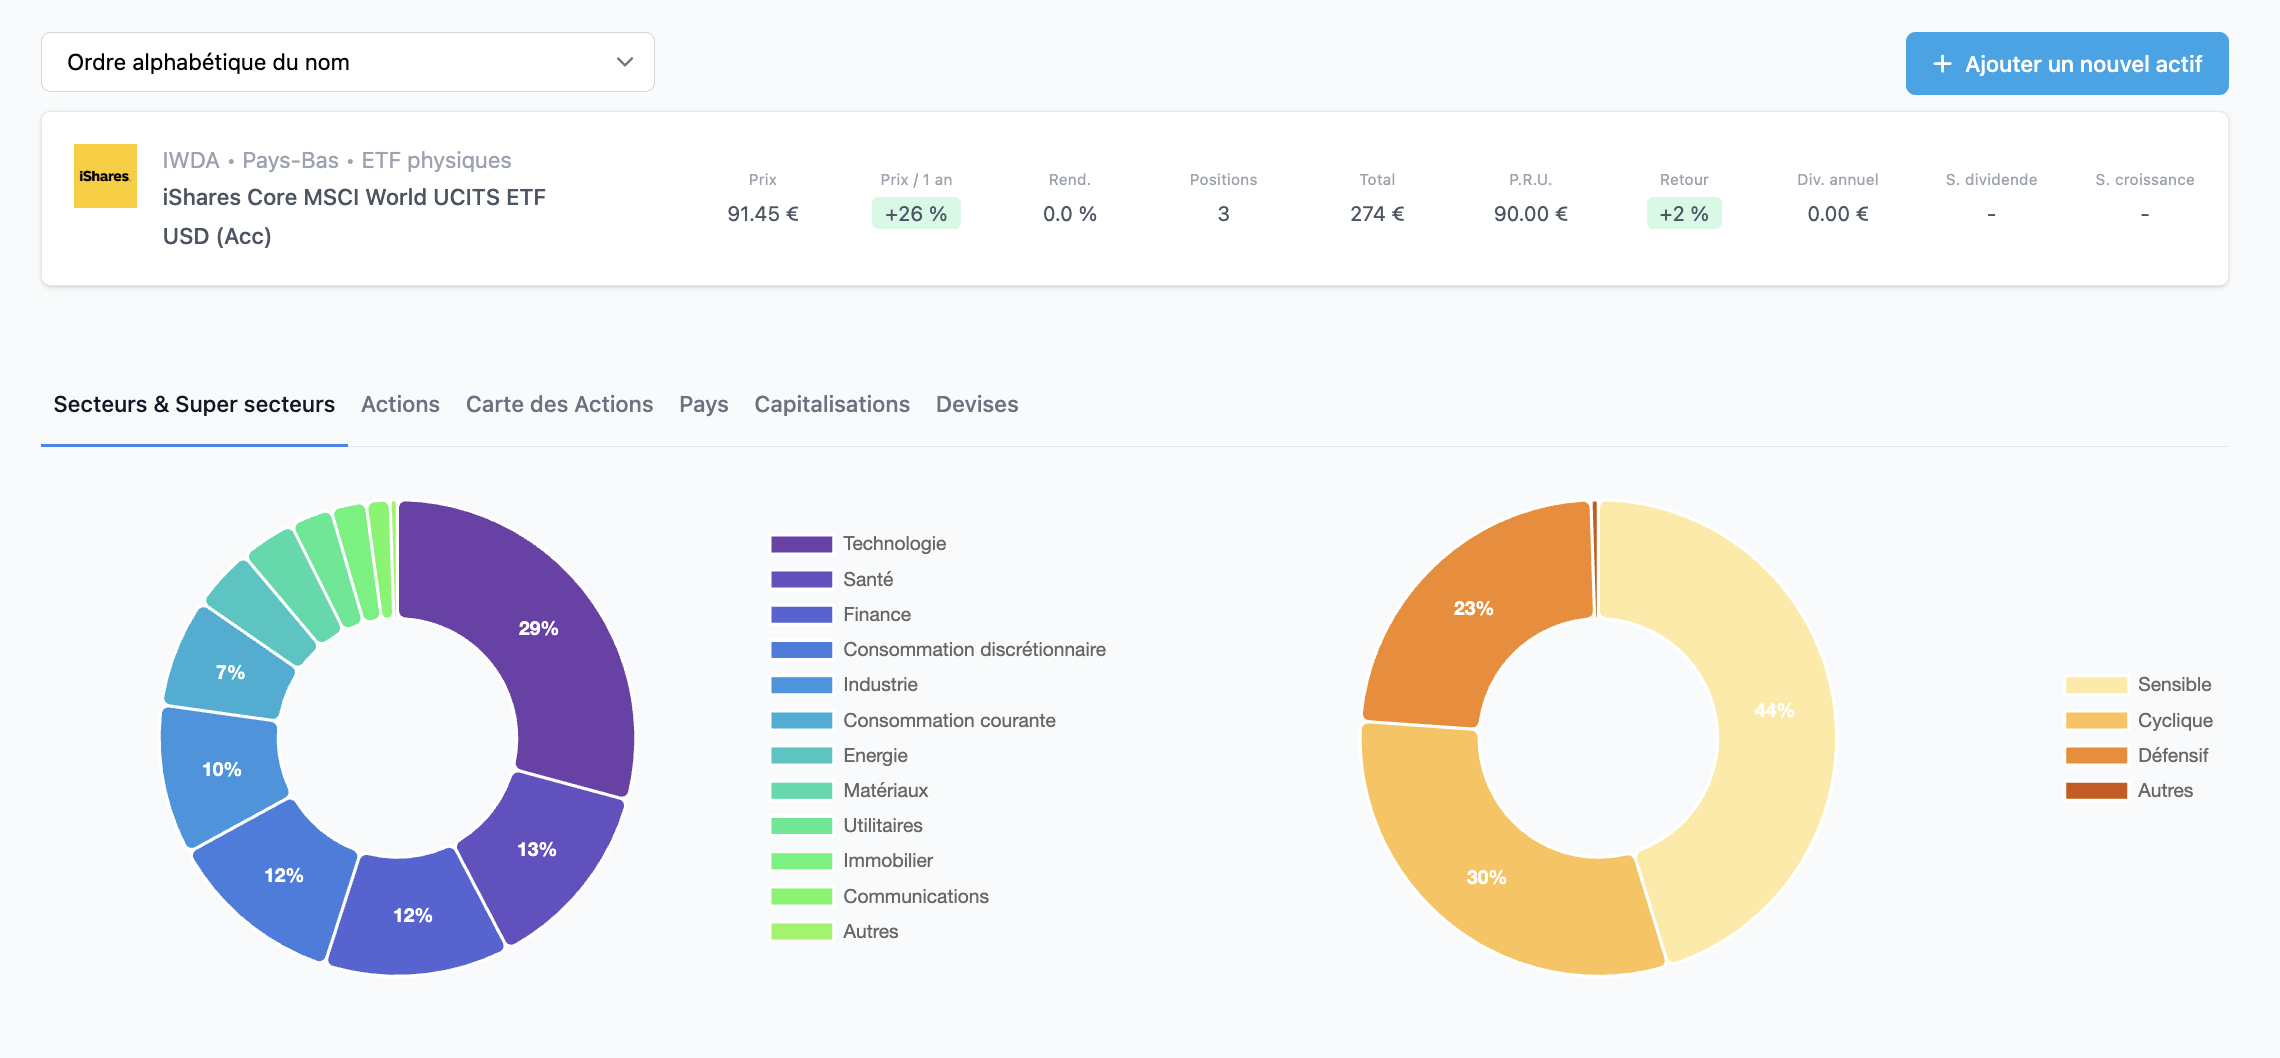Click the +26 % one-year price badge
Screen dimensions: 2280x1058
tap(916, 214)
